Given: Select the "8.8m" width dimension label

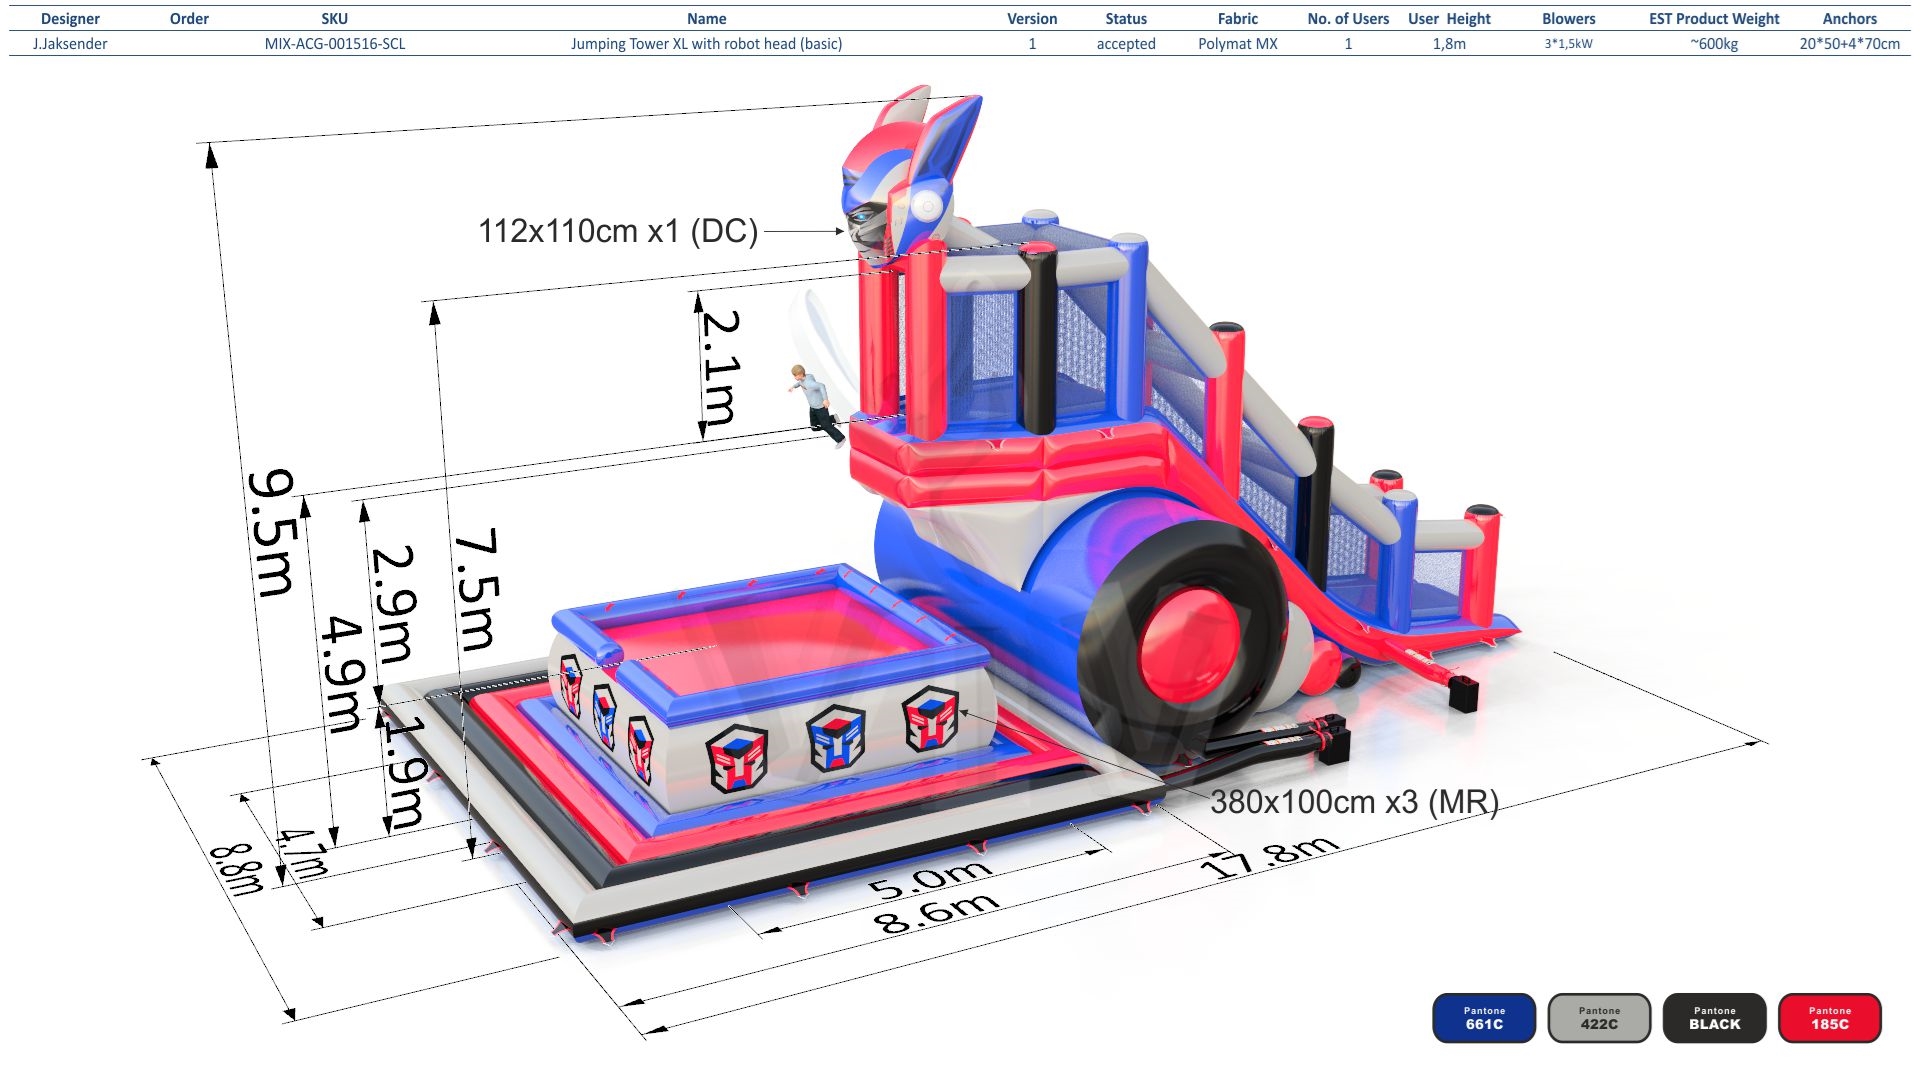Looking at the screenshot, I should [237, 869].
